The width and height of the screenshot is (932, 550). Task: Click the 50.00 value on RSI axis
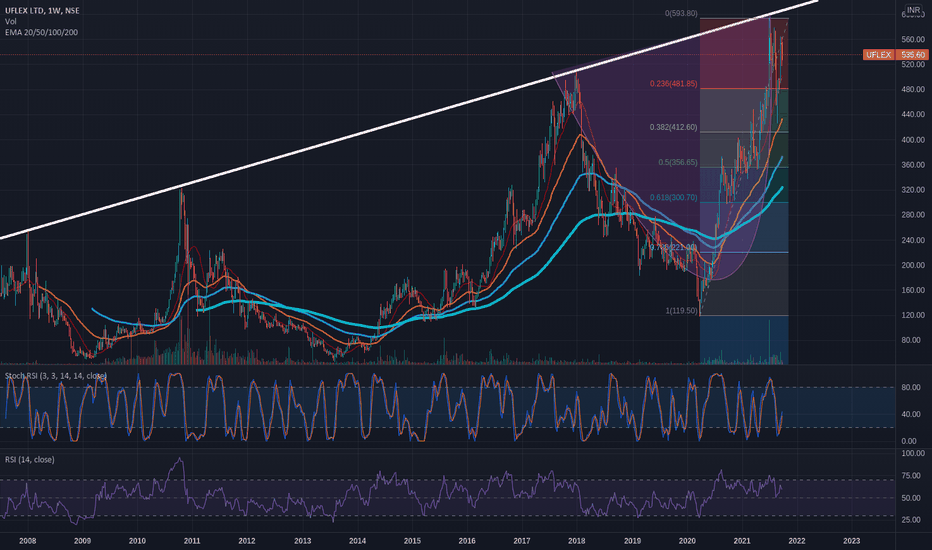point(911,498)
